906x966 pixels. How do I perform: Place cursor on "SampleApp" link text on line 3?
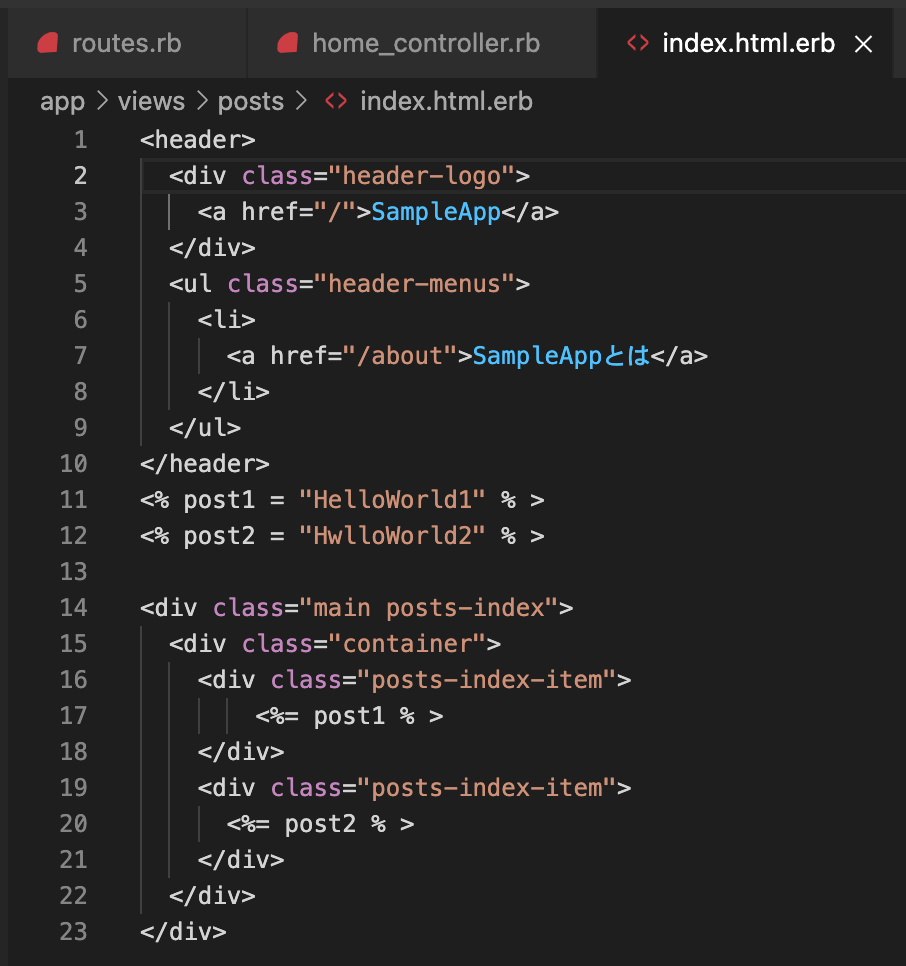click(435, 212)
